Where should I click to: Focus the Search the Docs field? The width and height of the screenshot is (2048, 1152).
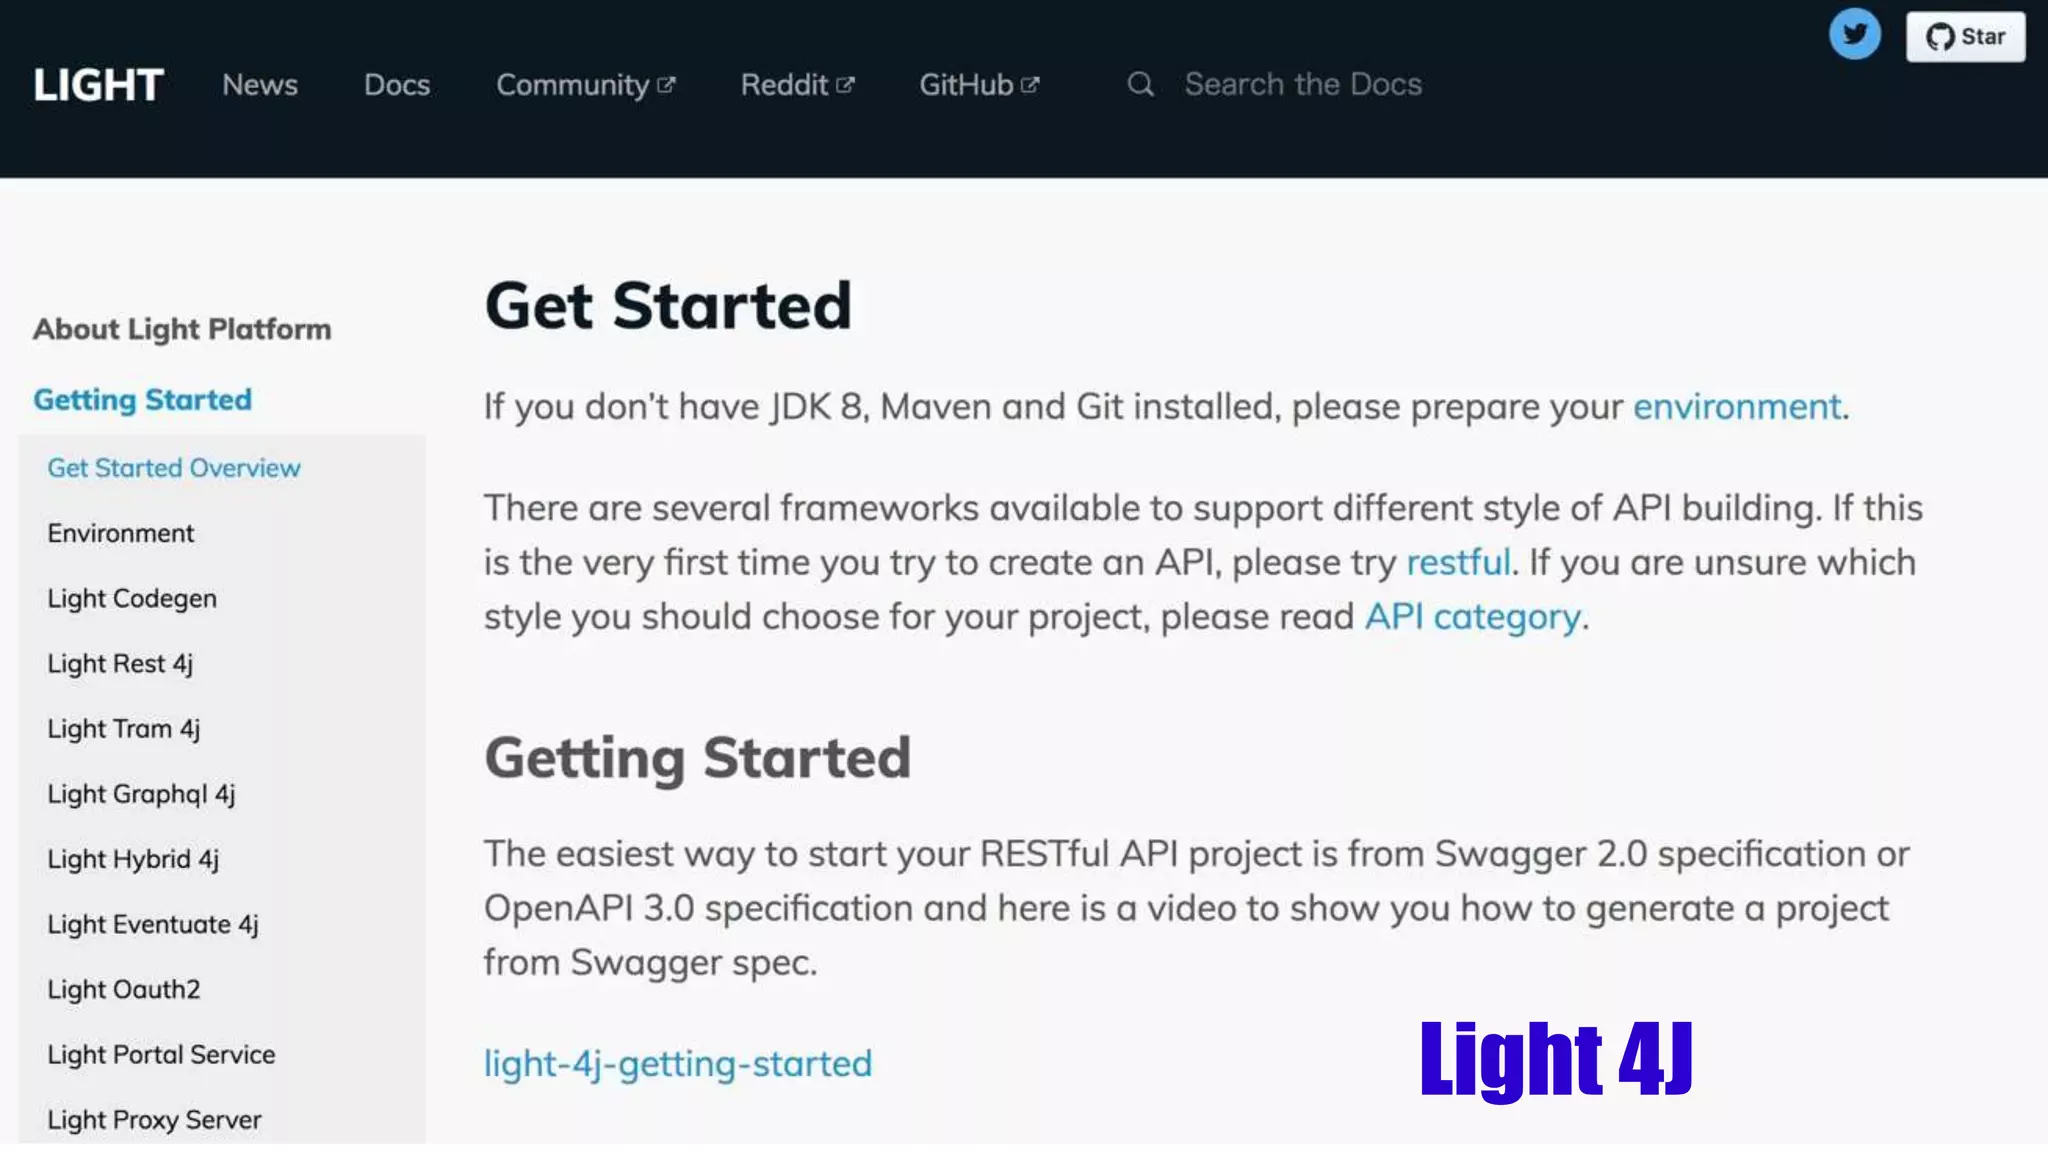pos(1302,84)
